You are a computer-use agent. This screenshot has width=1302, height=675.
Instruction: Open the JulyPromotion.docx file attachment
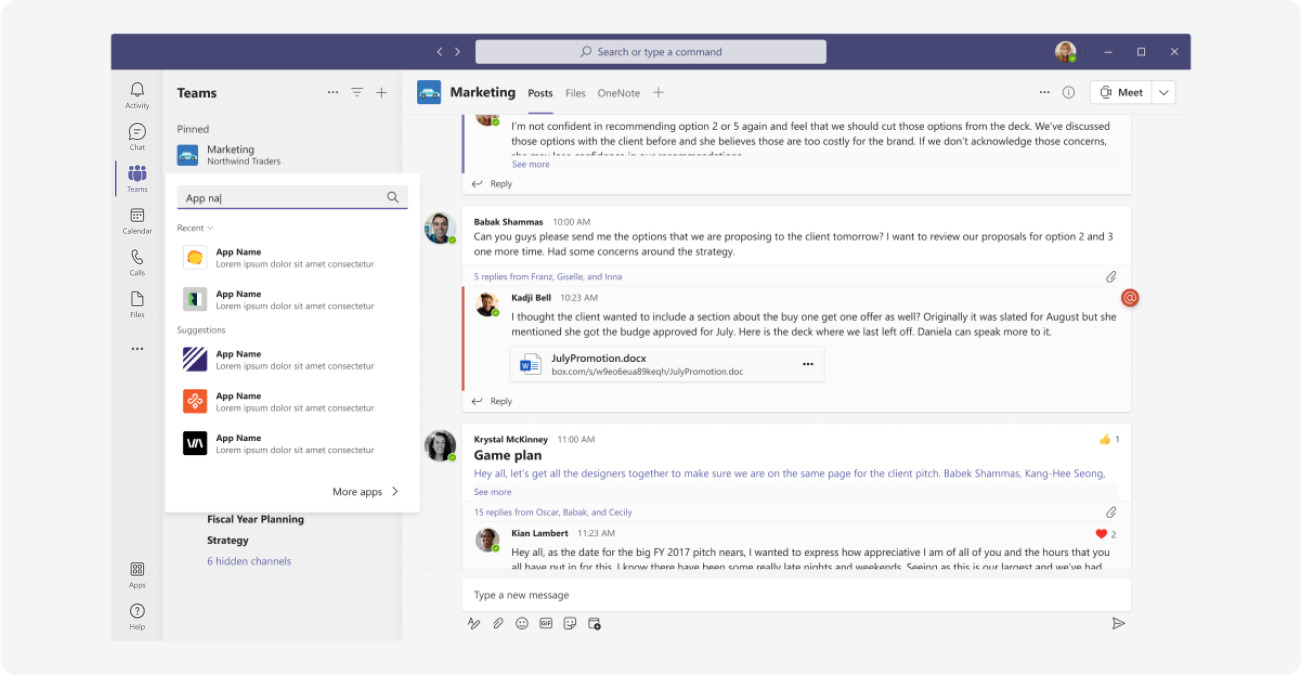[x=667, y=365]
